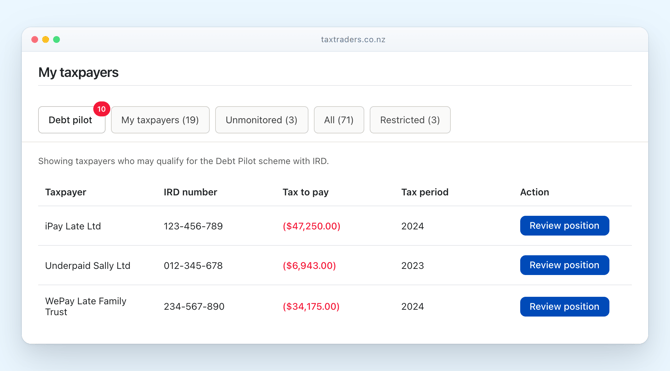Select taxpayer name iPay Late Ltd

73,226
